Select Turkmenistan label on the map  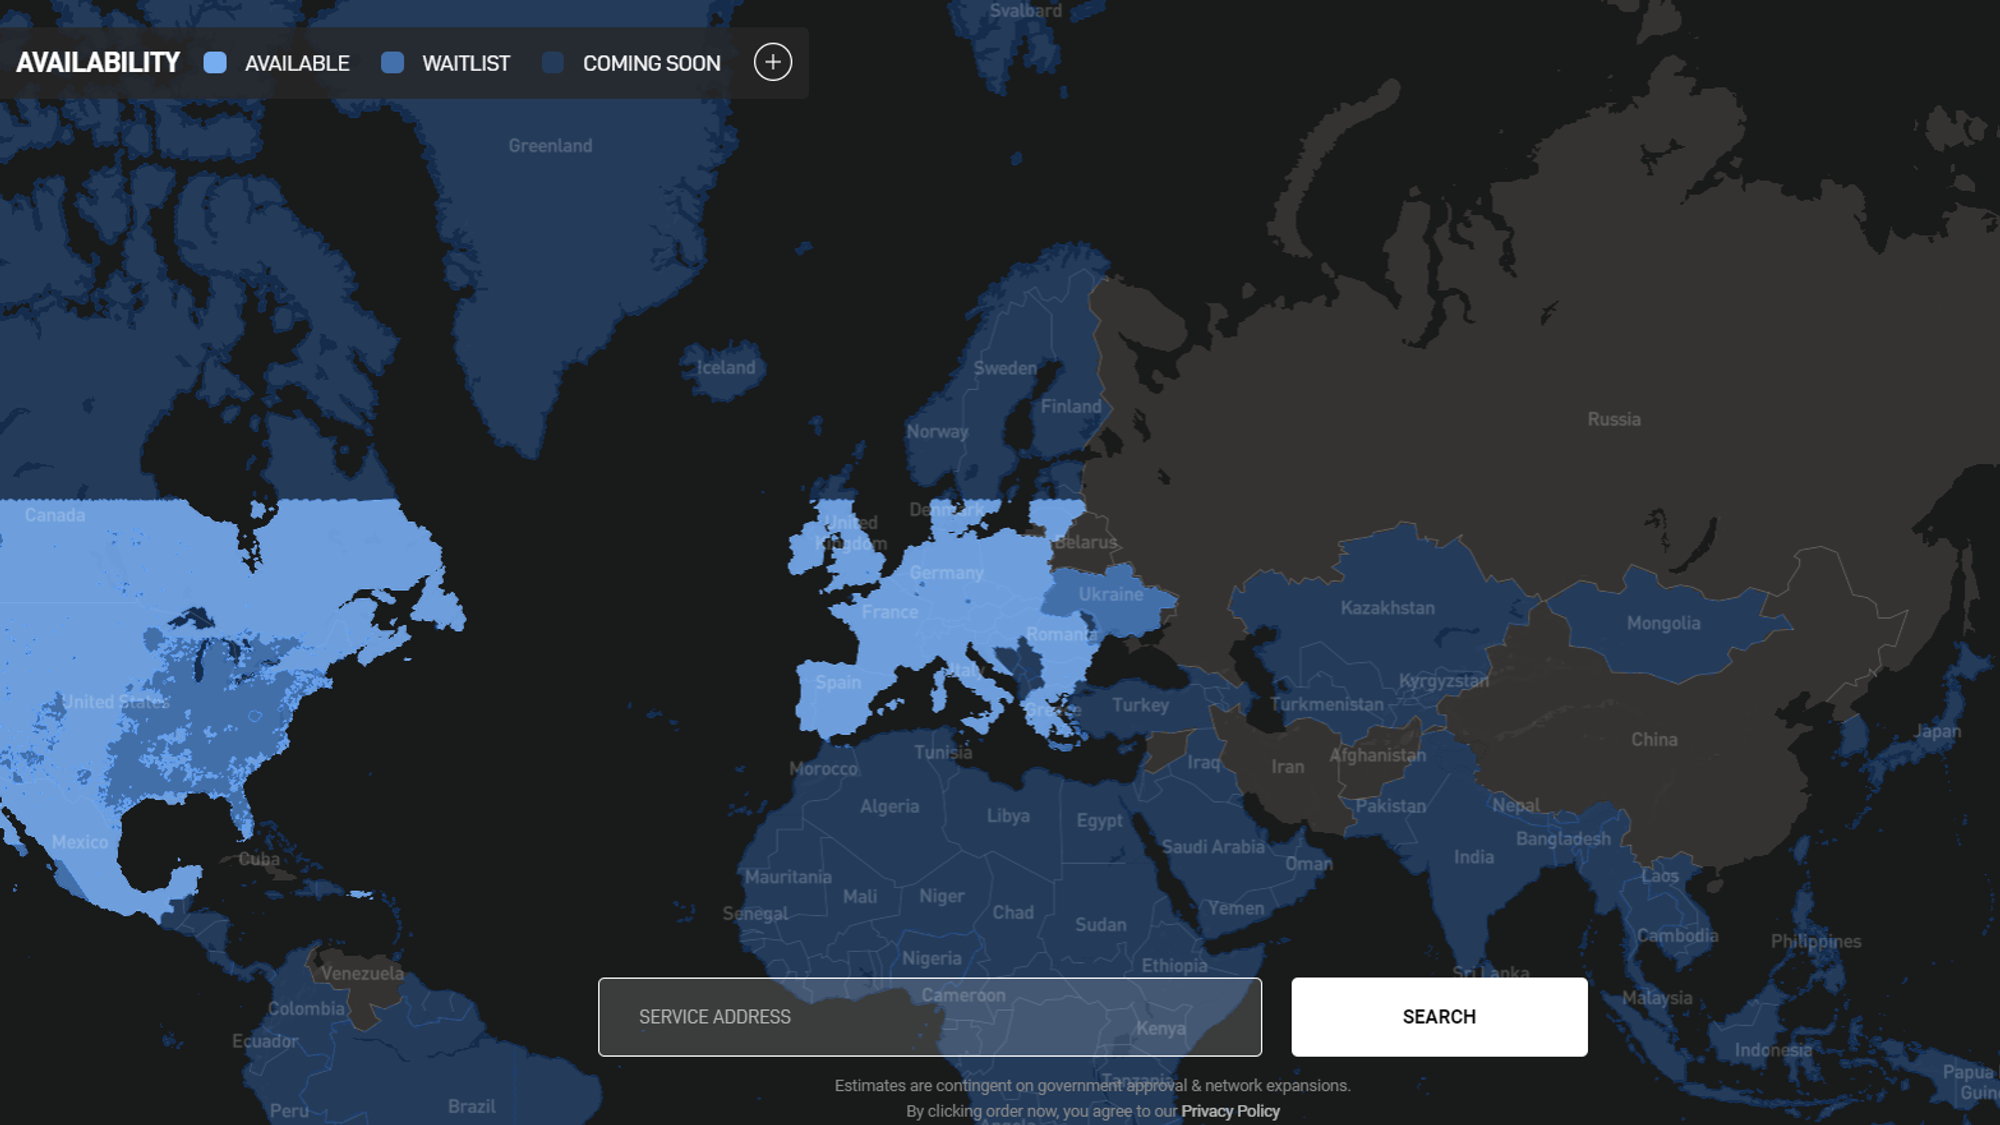(1327, 704)
